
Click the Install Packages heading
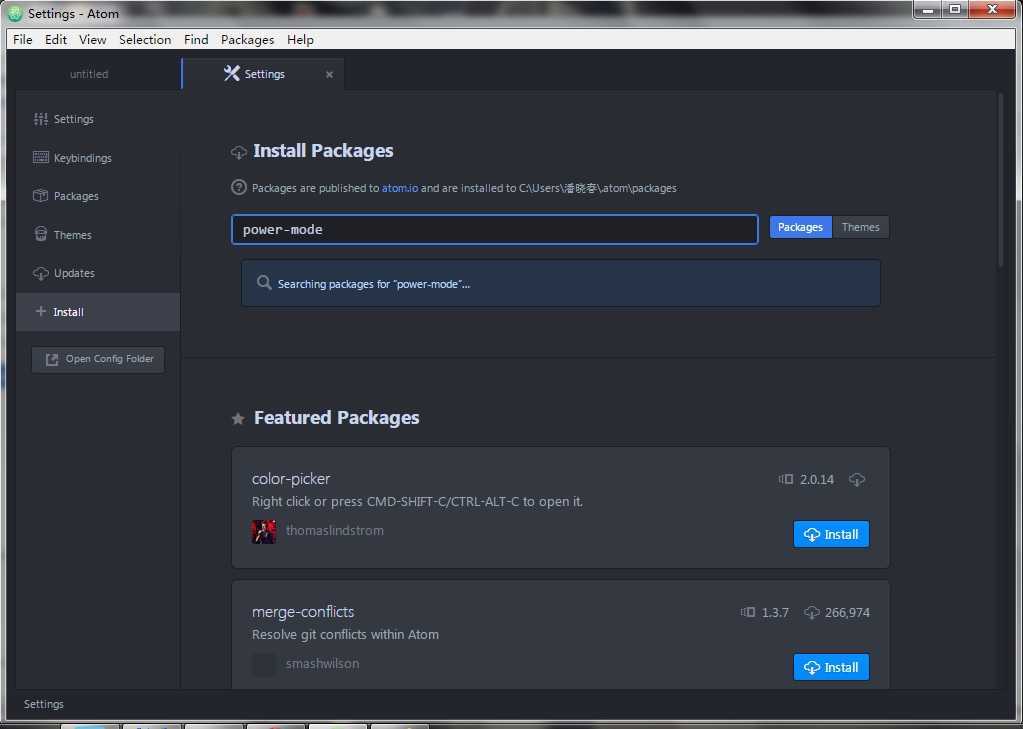tap(323, 151)
